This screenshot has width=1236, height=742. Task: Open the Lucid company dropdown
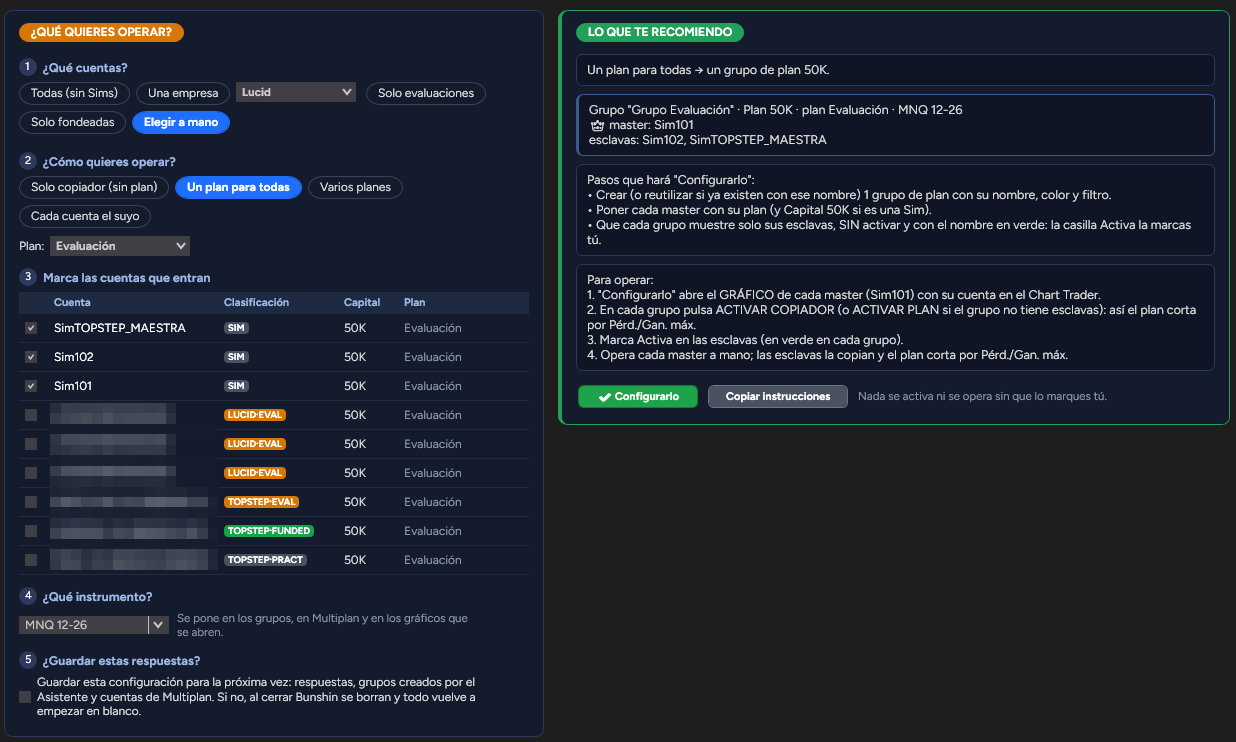[x=296, y=92]
